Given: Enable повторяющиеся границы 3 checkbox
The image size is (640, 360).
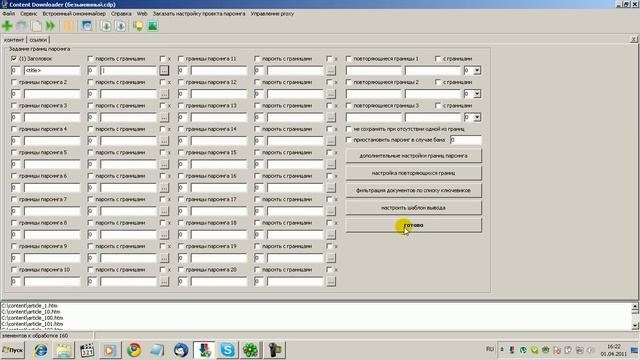Looking at the screenshot, I should coord(349,106).
